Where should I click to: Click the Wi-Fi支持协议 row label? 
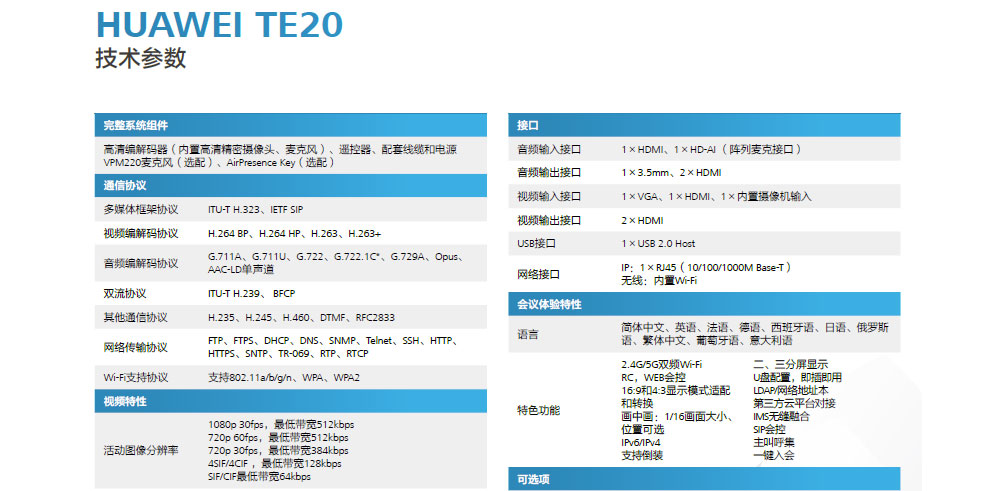click(x=136, y=377)
